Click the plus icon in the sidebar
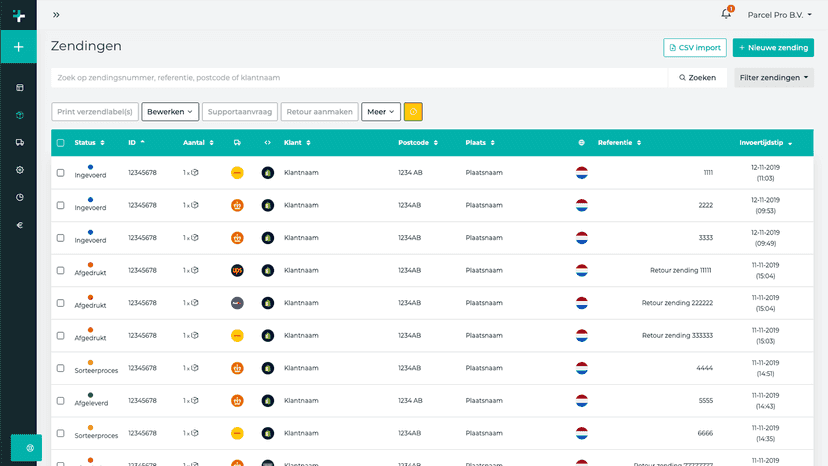Screen dimensions: 828x466 click(x=18, y=47)
